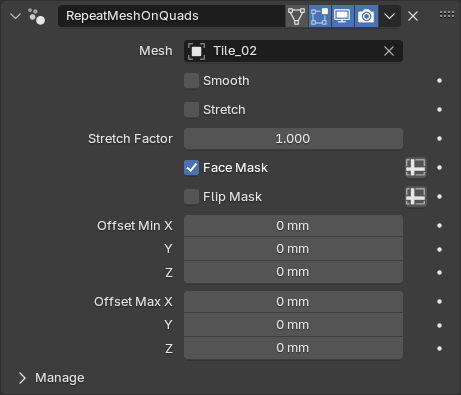Open the modifier extra options dropdown
461x395 pixels.
(389, 16)
